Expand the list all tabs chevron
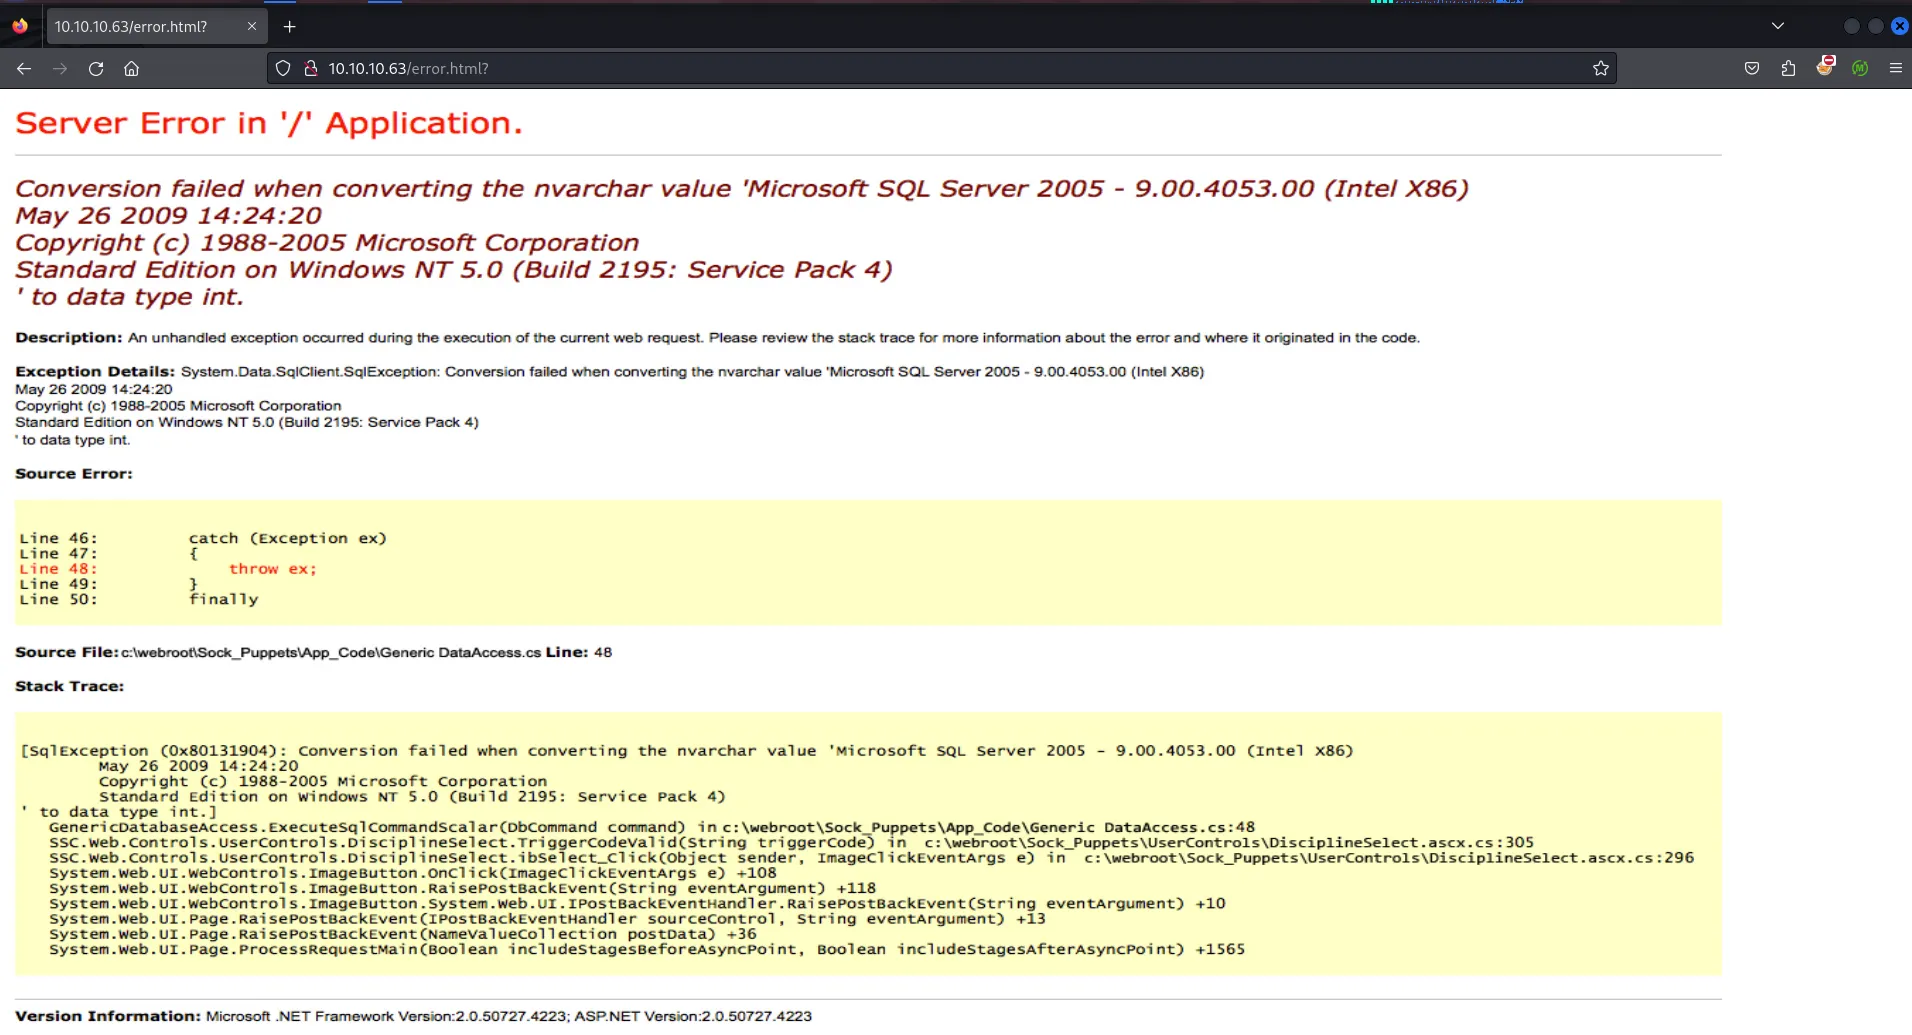 [1777, 26]
